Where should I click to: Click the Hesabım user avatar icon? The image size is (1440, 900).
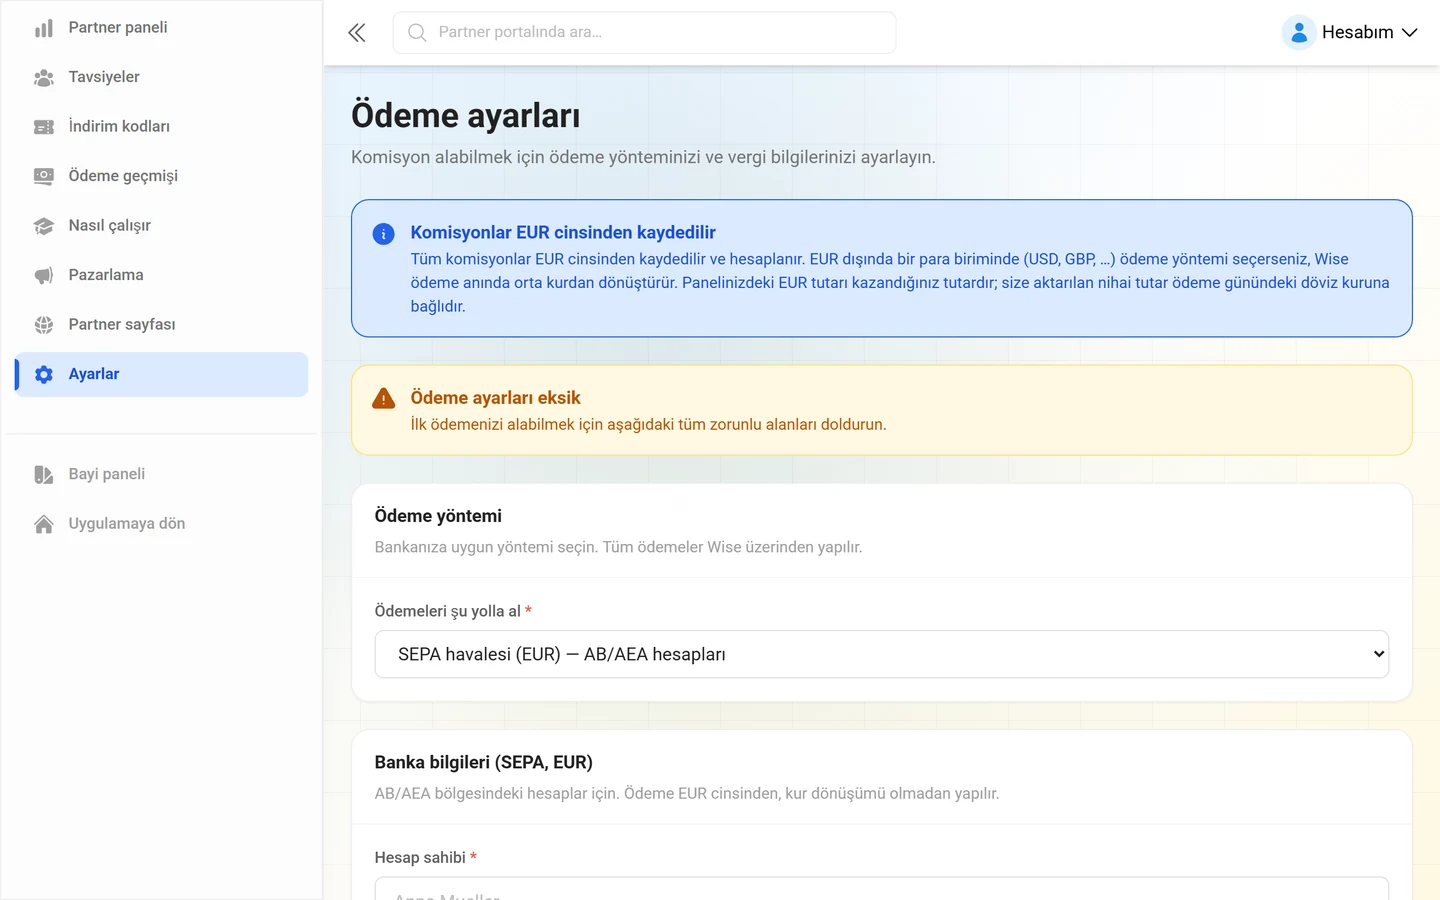click(1298, 33)
